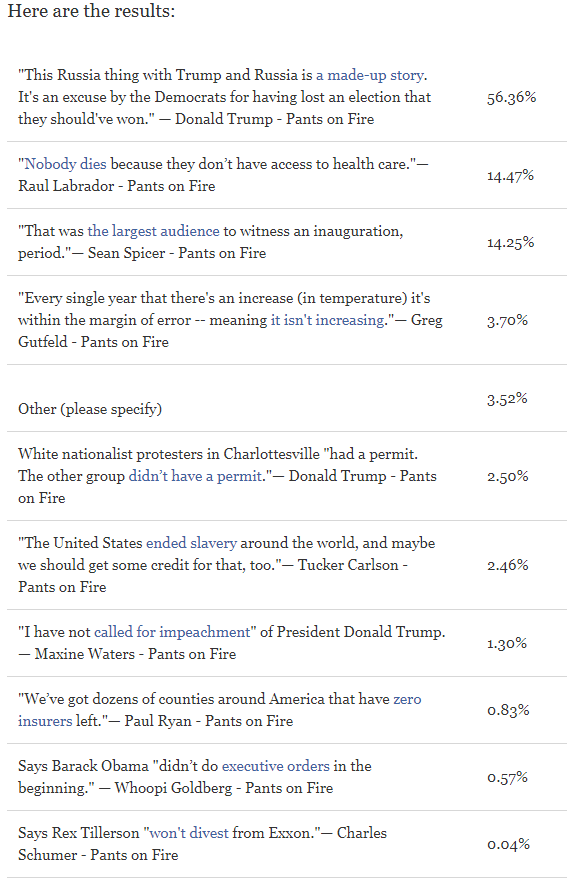The image size is (573, 884).
Task: Open the "executive orders" link
Action: 275,766
